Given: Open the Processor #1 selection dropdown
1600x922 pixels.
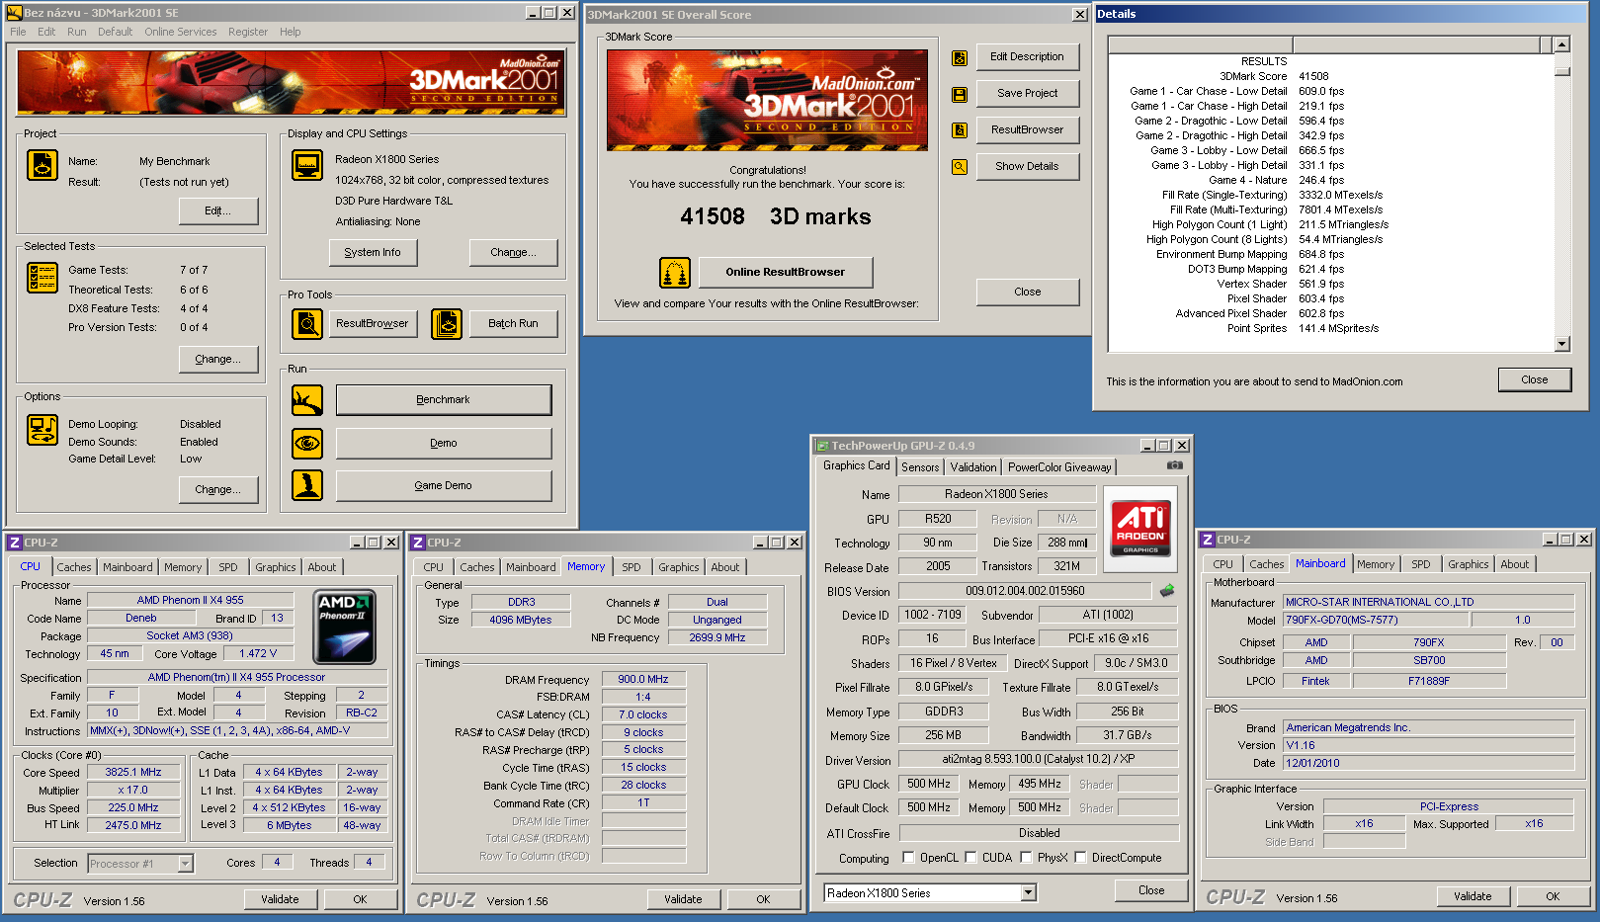Looking at the screenshot, I should click(x=185, y=863).
